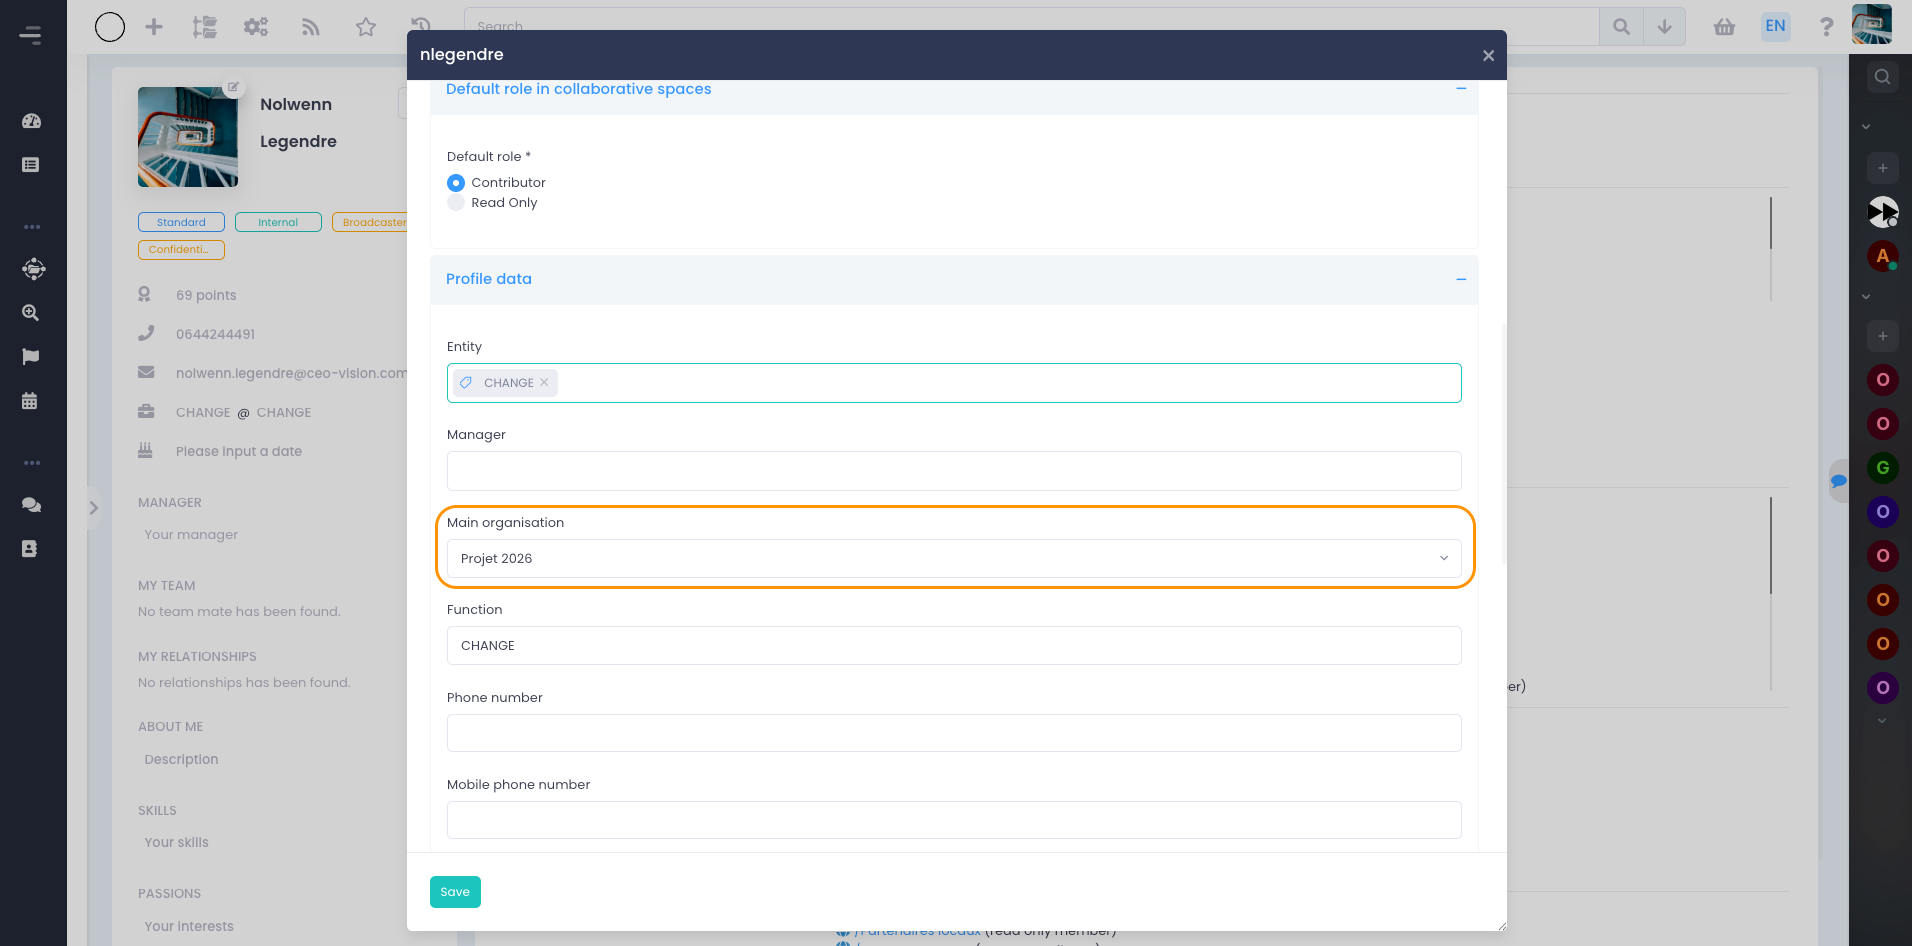The width and height of the screenshot is (1912, 946).
Task: Click the Mobile phone number input field
Action: 954,820
